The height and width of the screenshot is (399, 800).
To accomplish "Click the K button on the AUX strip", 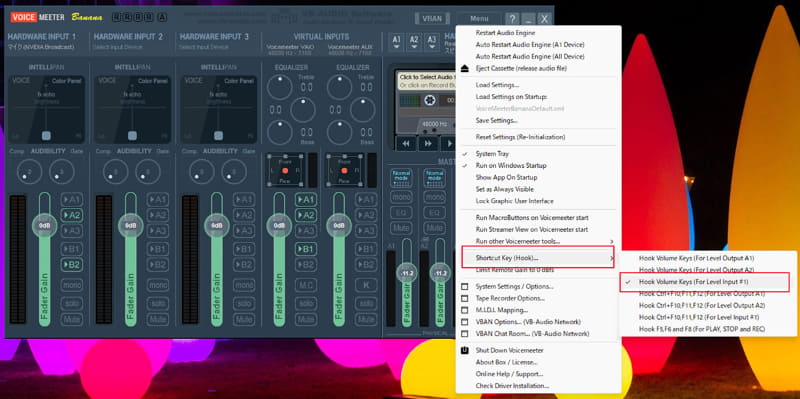I will [x=366, y=285].
